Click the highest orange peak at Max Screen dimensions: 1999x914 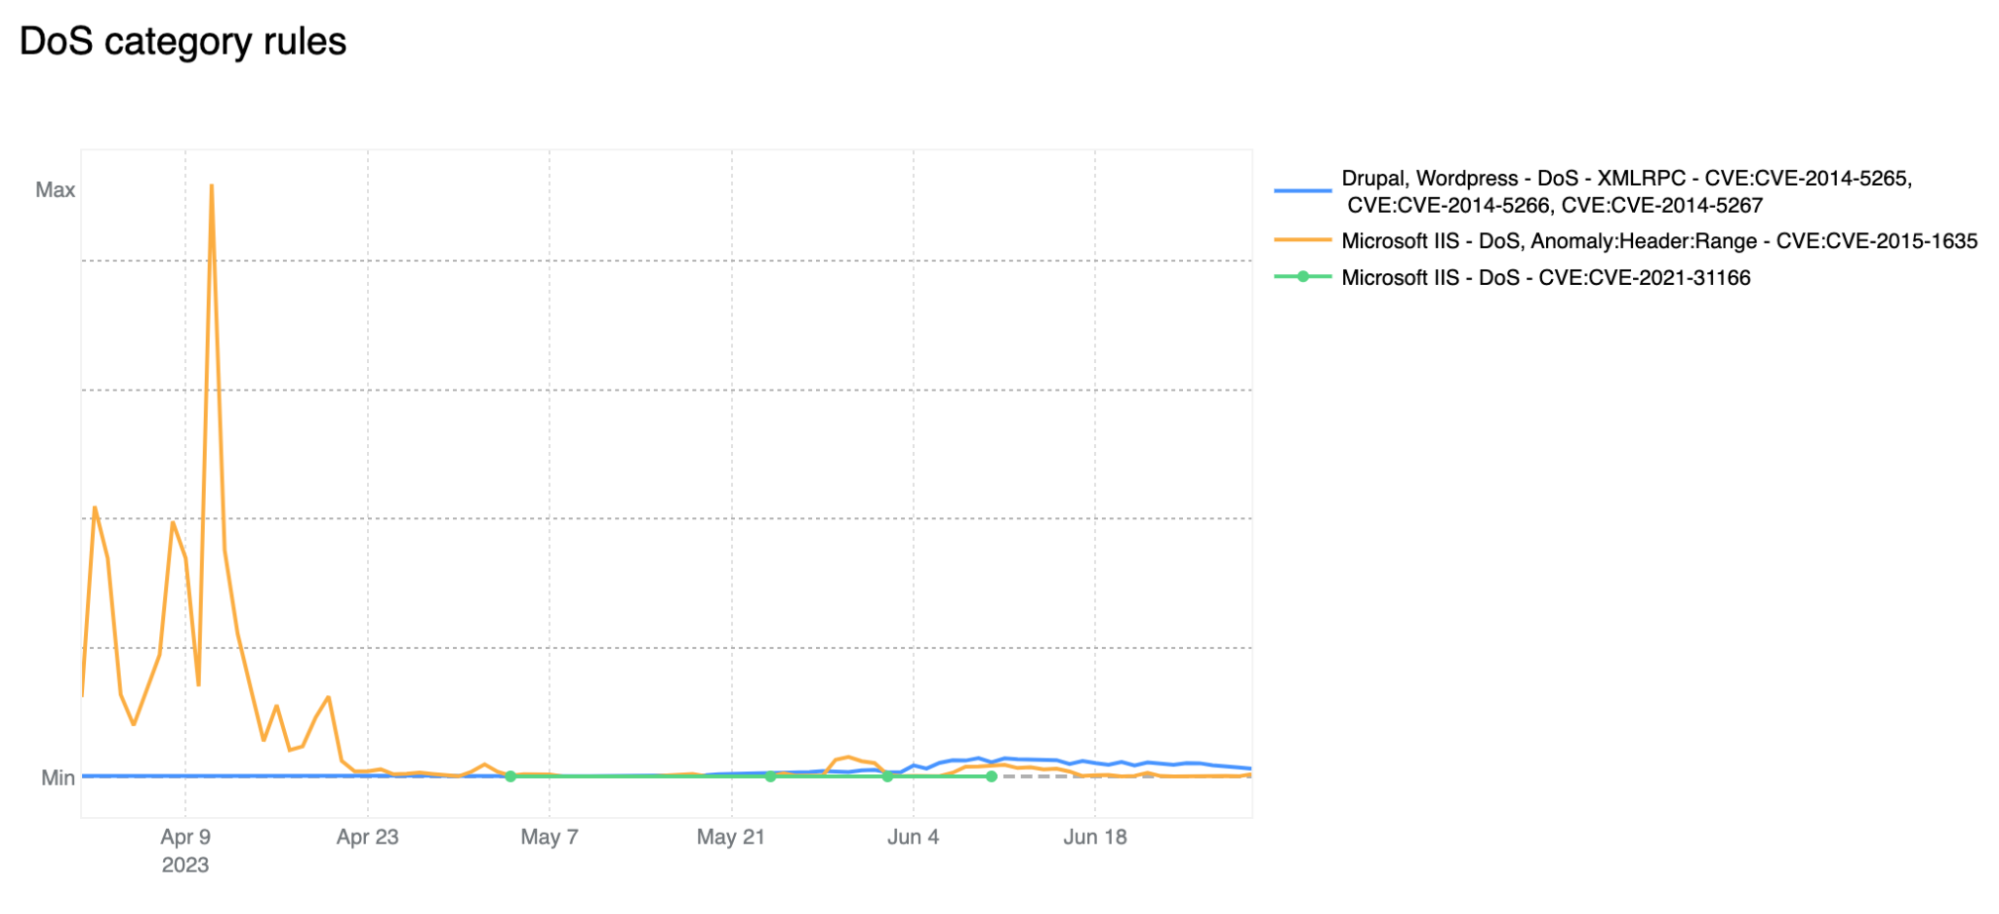211,186
